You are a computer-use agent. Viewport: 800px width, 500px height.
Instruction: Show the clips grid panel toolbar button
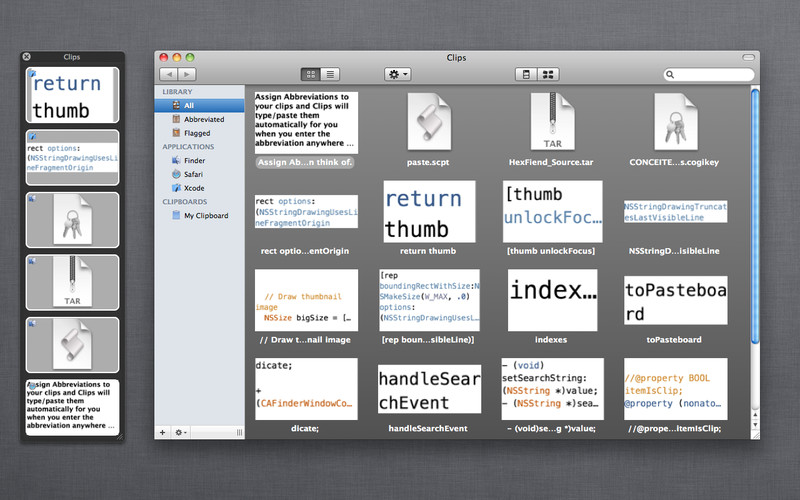[x=548, y=74]
